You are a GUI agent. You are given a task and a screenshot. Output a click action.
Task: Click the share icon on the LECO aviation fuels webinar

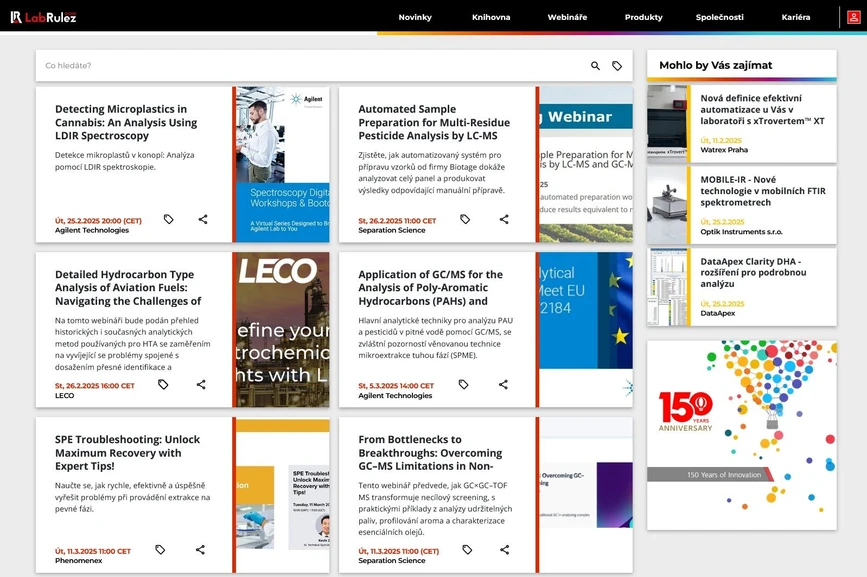[200, 384]
